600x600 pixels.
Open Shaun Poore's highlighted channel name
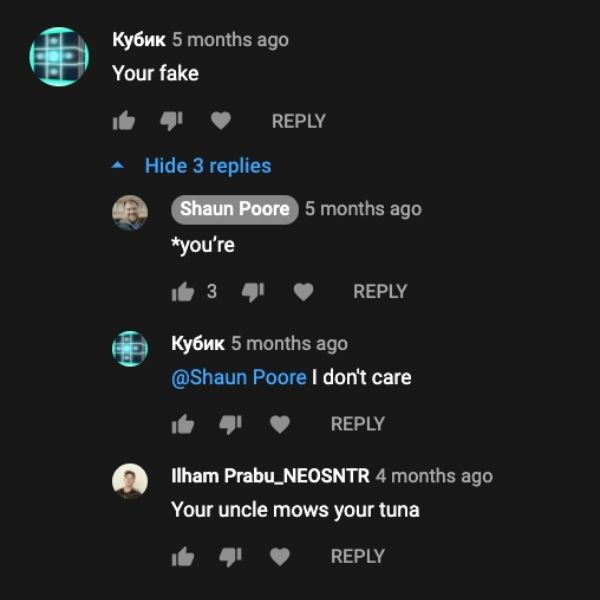(235, 209)
